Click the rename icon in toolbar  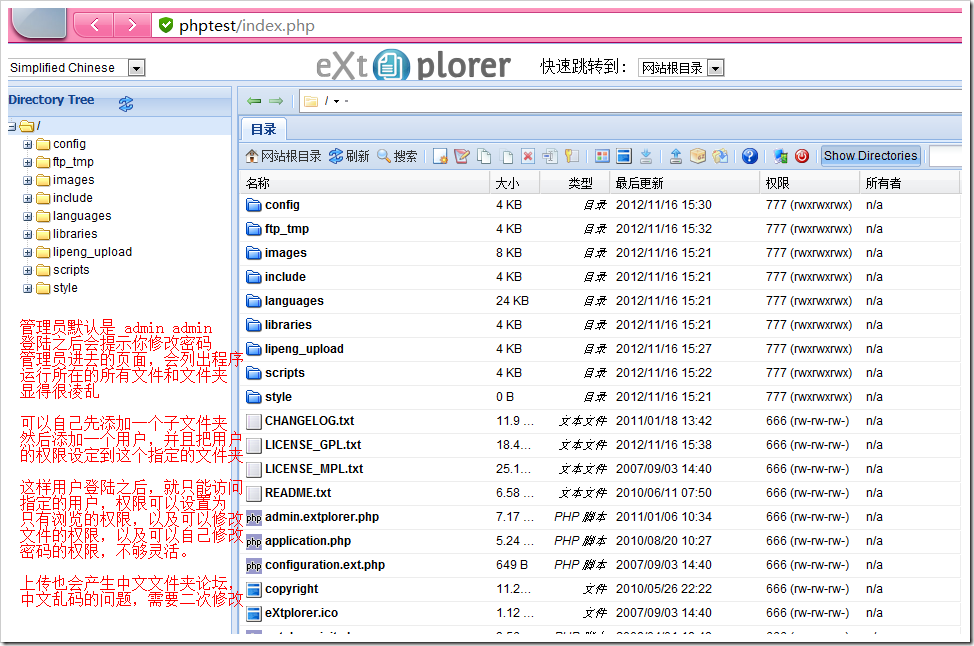tap(550, 156)
